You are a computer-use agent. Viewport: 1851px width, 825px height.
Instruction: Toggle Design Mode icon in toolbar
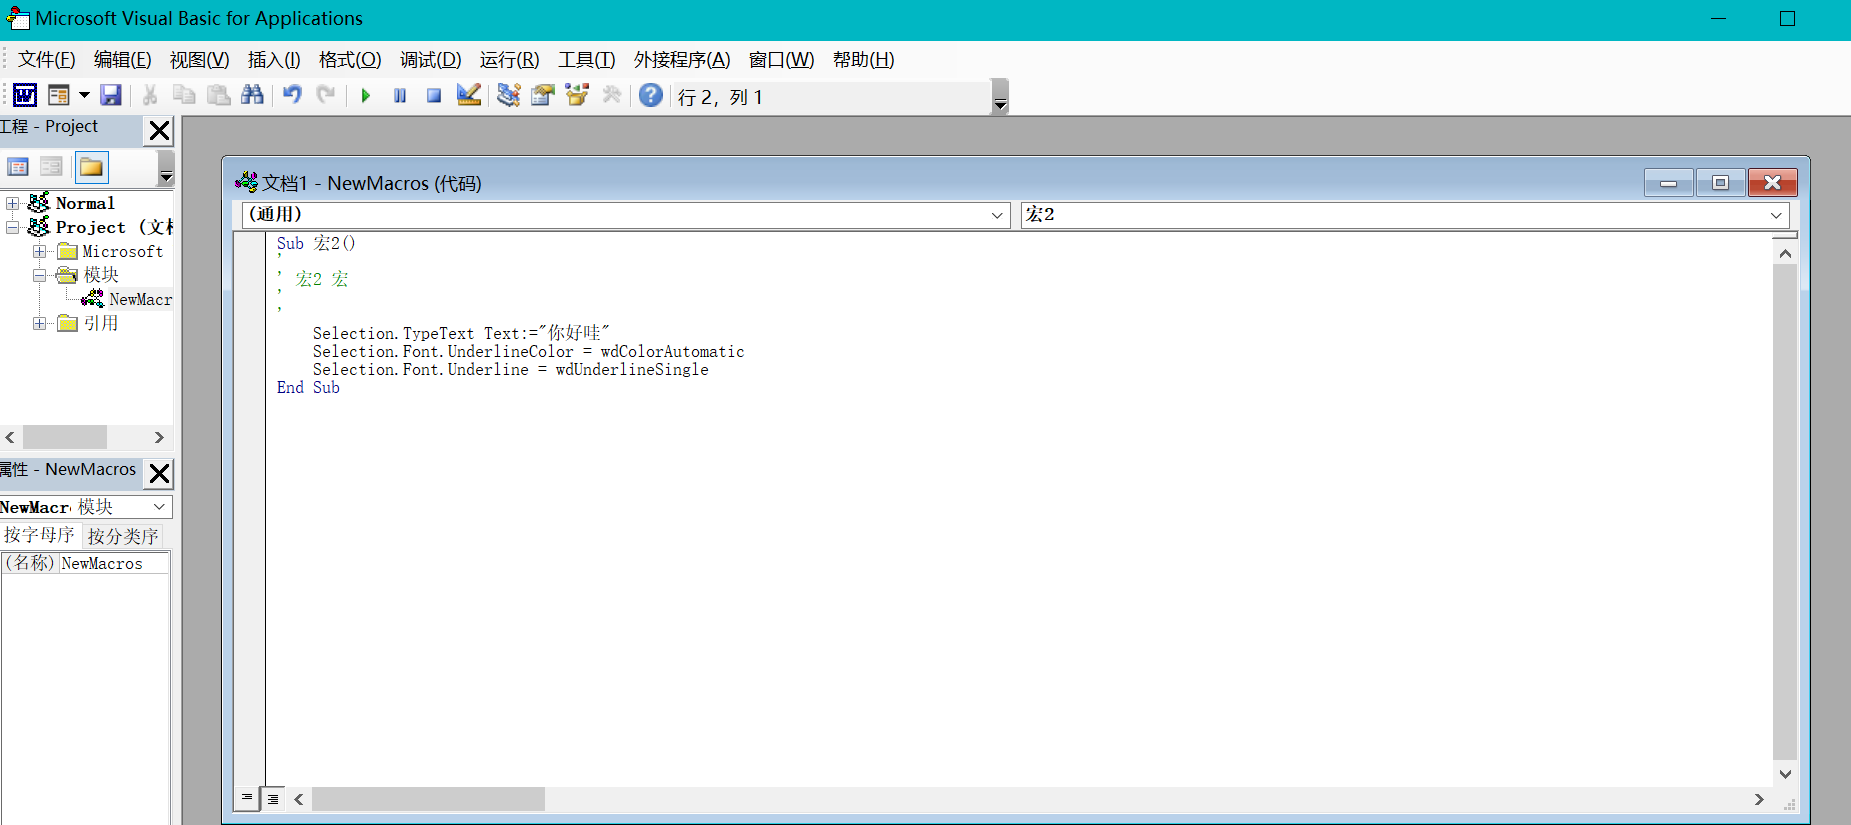point(469,95)
